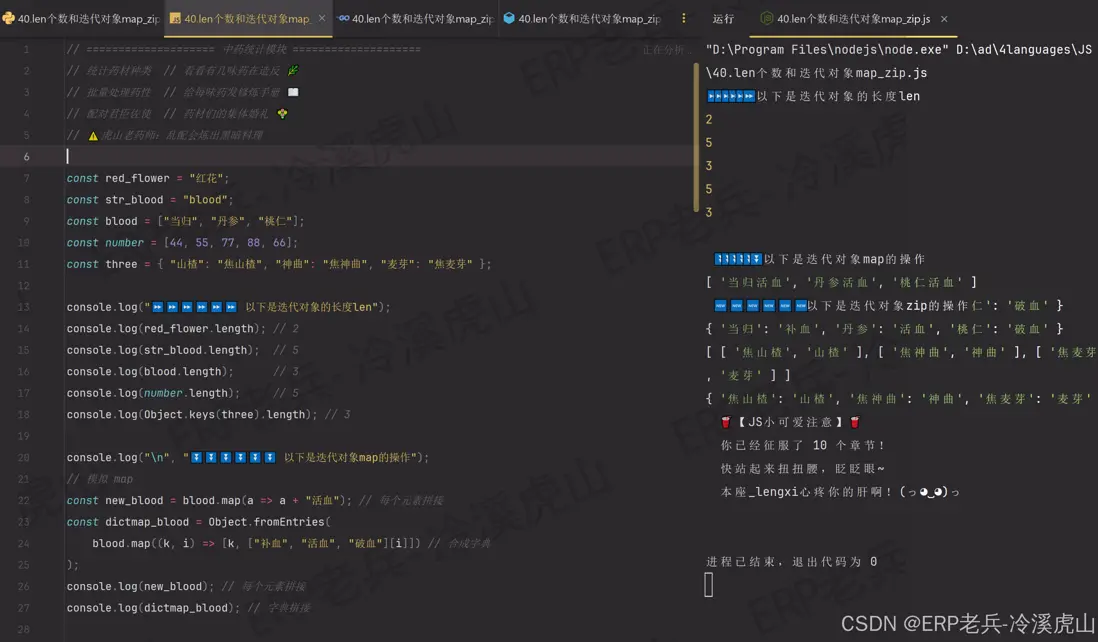Click line number 13 in the gutter

tap(24, 307)
